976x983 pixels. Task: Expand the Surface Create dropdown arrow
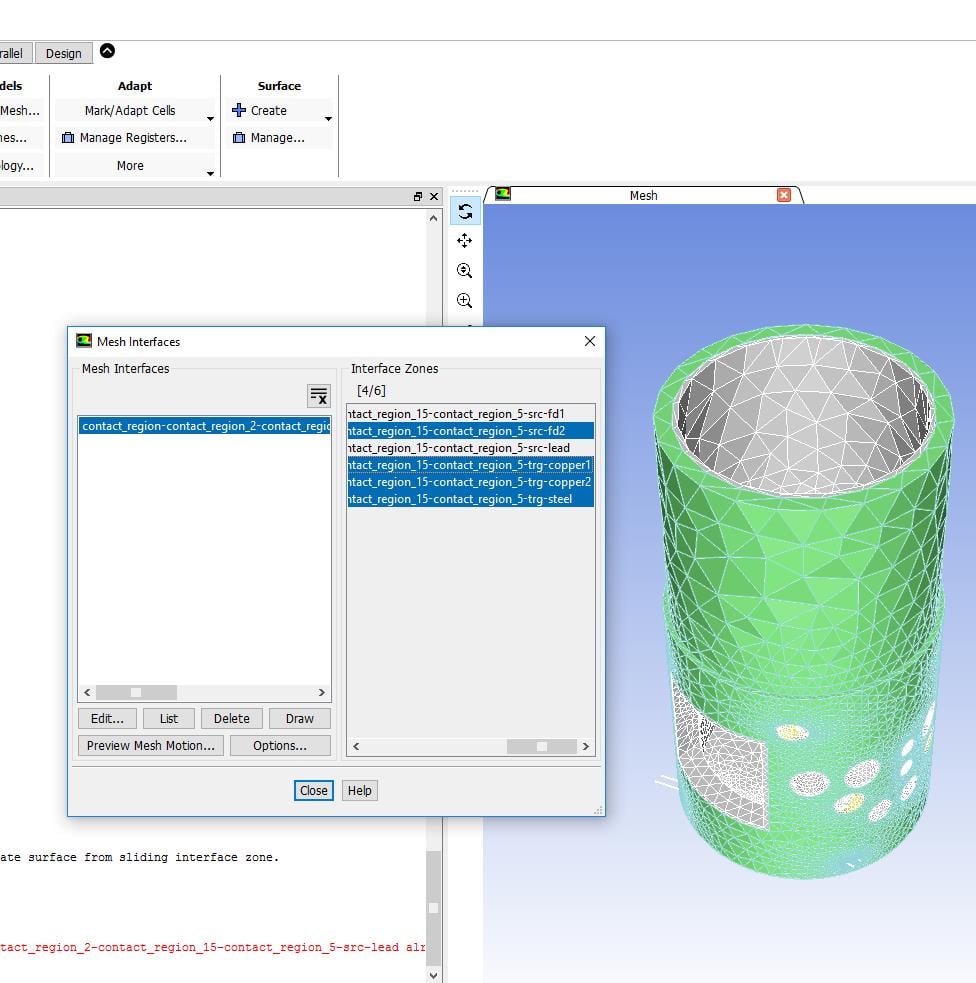point(328,118)
